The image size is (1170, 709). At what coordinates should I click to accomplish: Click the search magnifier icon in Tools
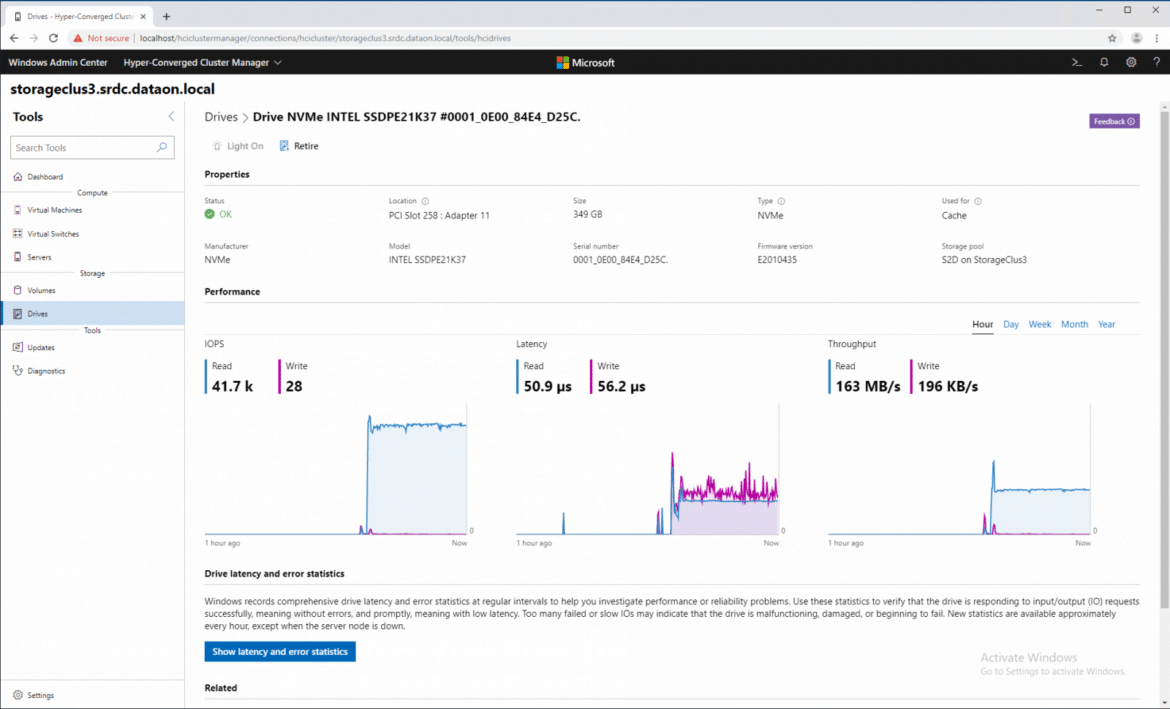pyautogui.click(x=162, y=148)
